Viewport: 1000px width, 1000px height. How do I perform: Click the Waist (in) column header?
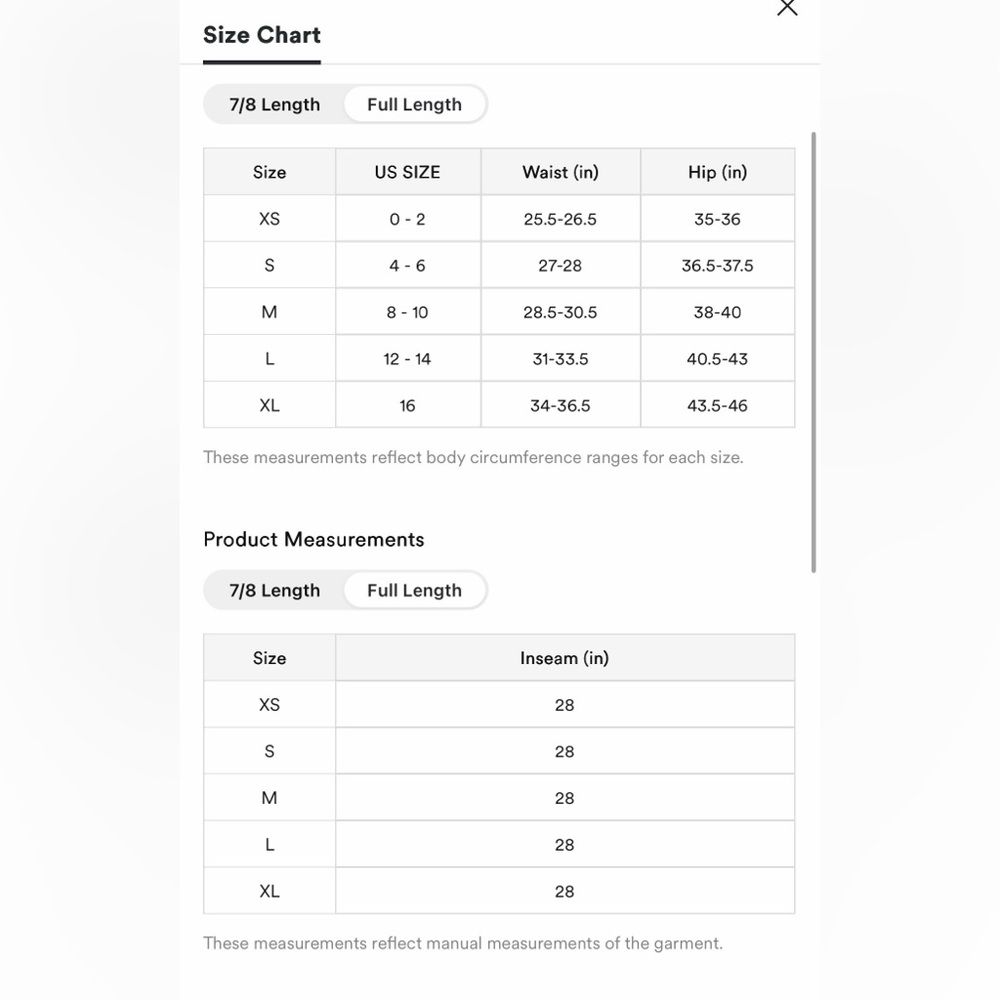click(x=560, y=172)
